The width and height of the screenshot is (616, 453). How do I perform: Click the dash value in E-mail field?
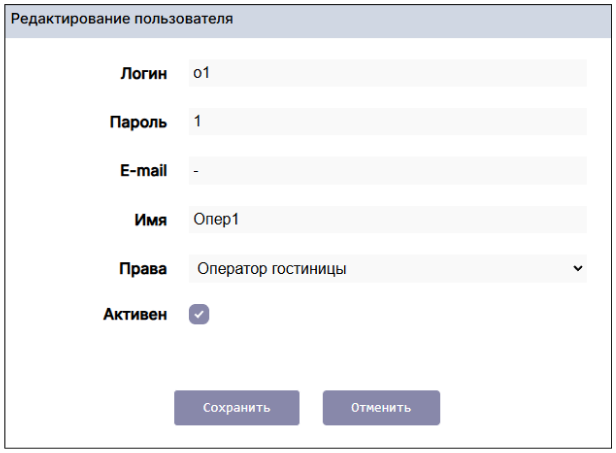[x=196, y=171]
